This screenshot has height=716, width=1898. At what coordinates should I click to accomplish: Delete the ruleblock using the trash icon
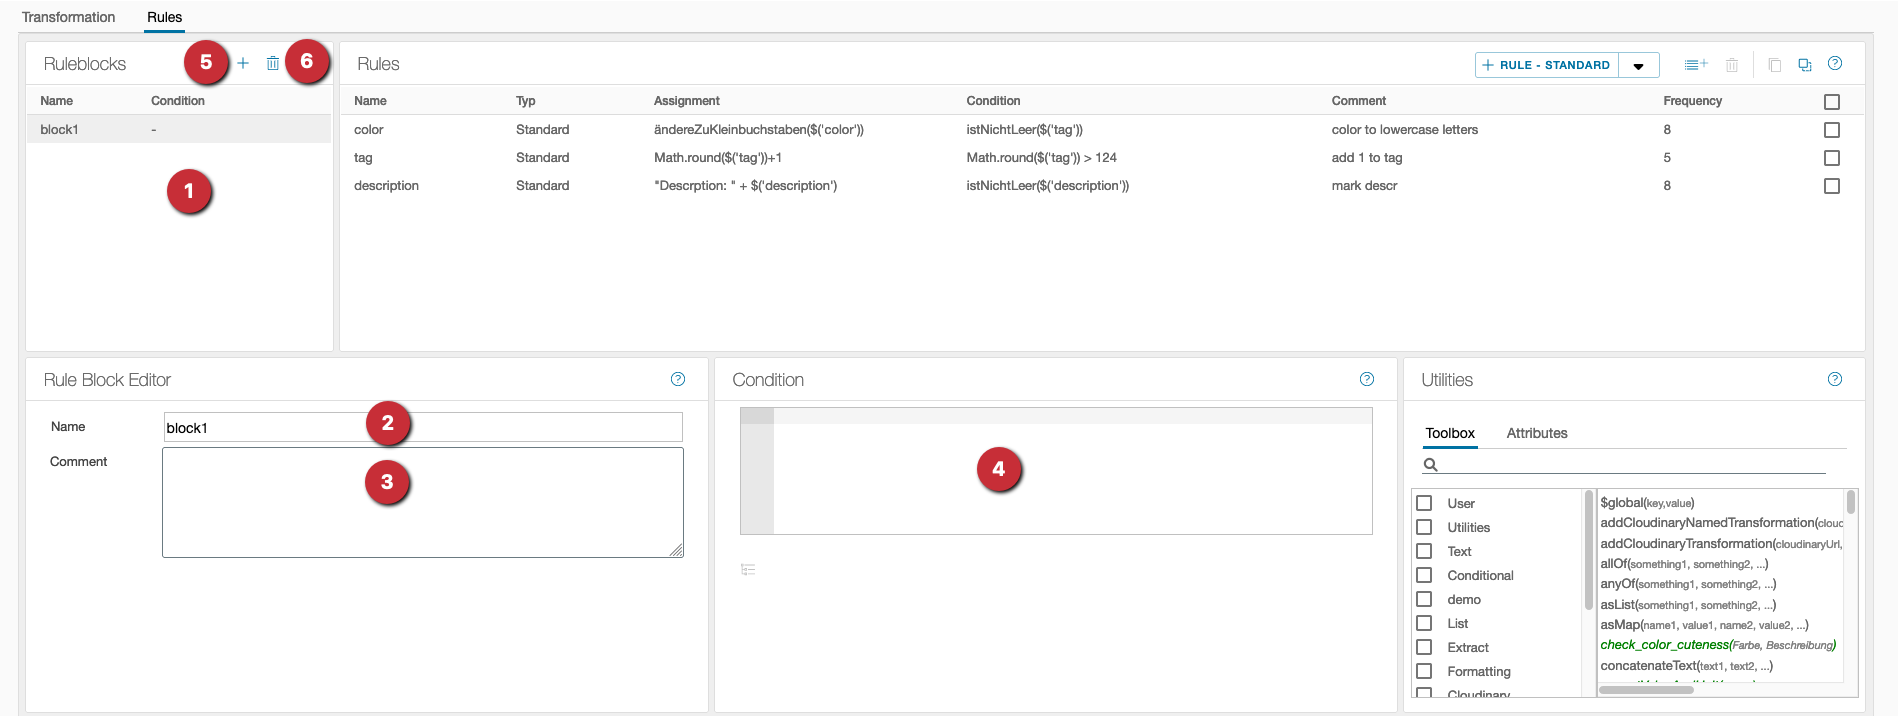tap(273, 63)
